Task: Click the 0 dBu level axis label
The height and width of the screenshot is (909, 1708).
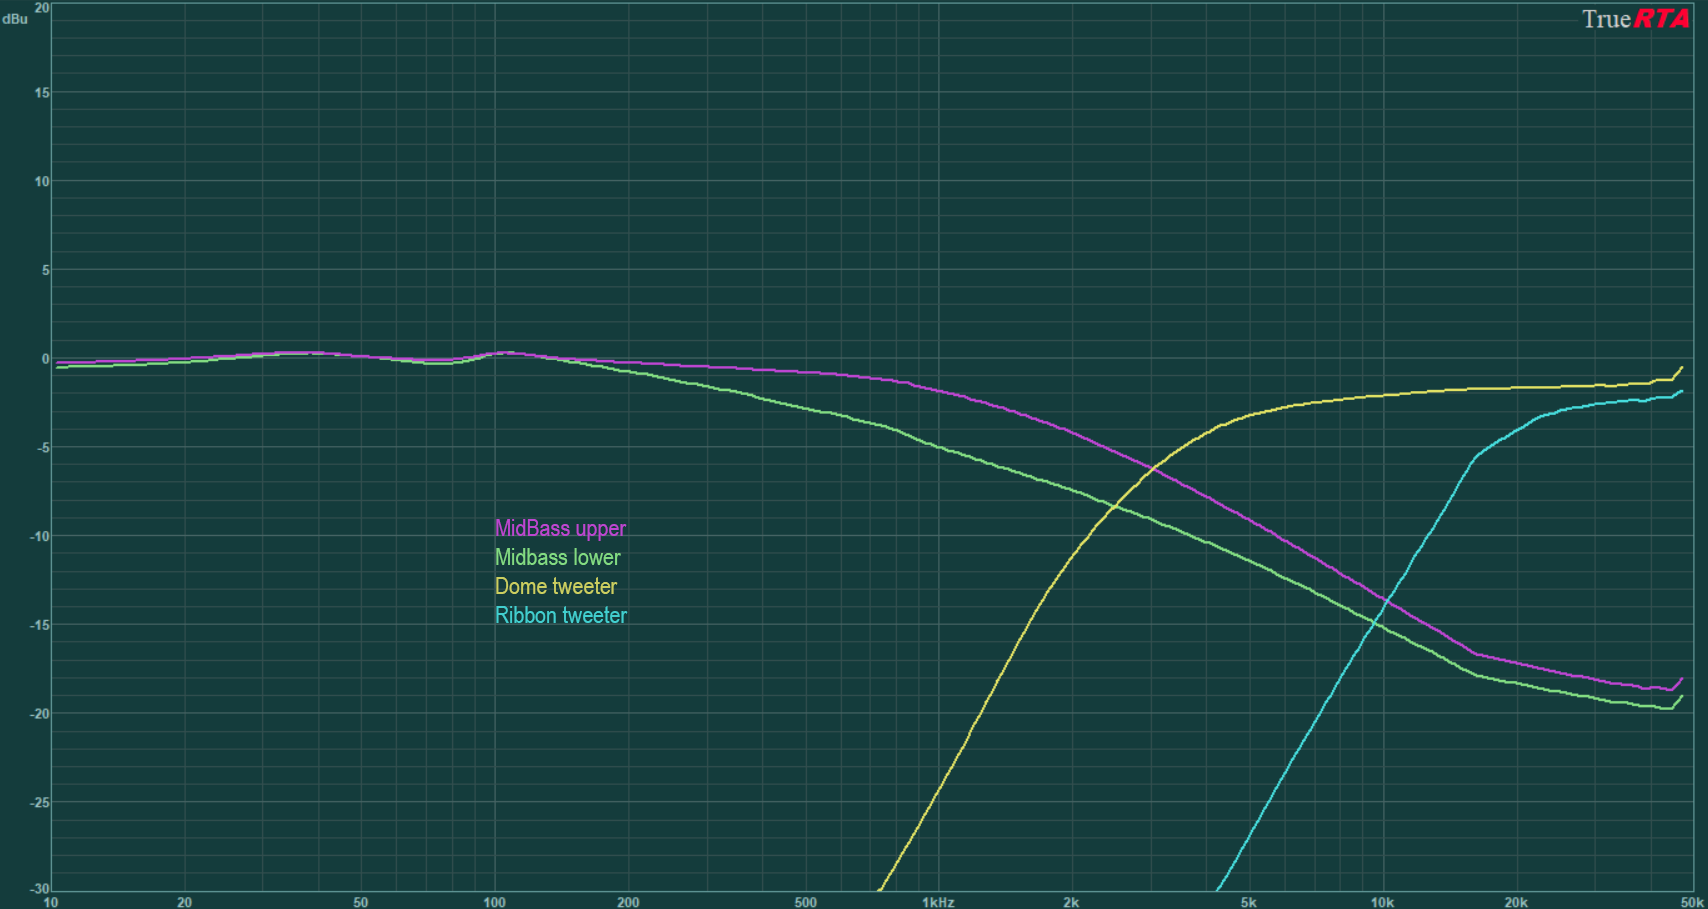Action: [x=45, y=359]
